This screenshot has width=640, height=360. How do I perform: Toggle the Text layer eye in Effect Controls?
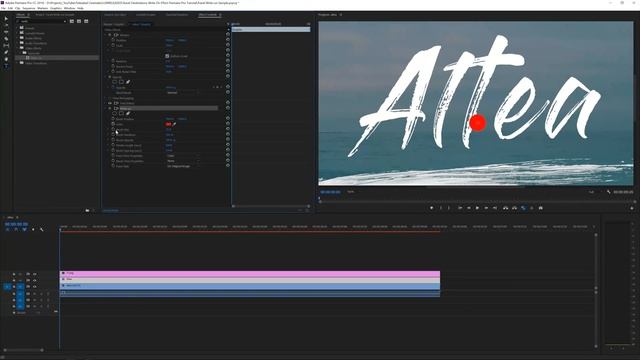coord(110,103)
